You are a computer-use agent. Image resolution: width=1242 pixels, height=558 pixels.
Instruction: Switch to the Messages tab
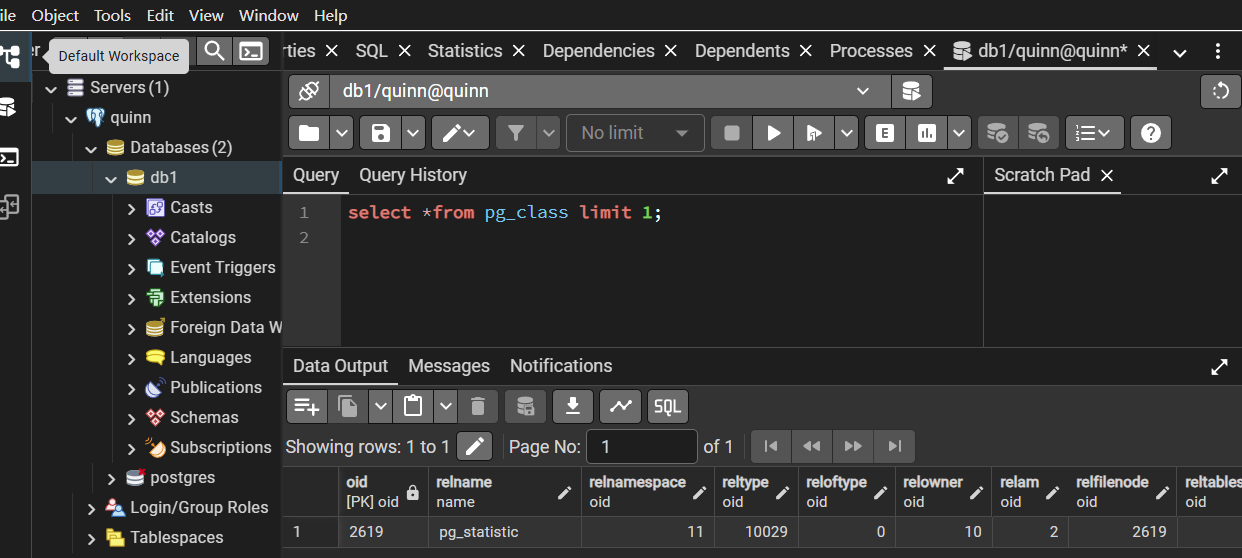(449, 366)
